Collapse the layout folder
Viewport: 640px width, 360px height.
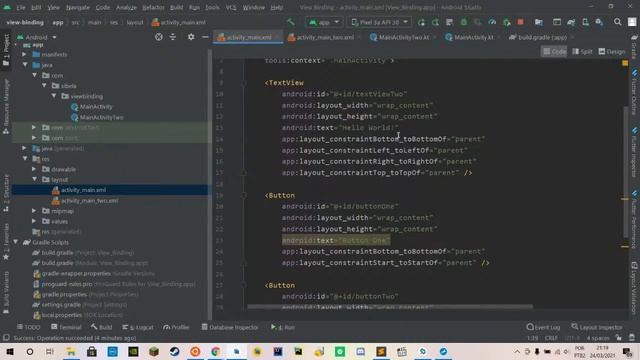point(35,180)
